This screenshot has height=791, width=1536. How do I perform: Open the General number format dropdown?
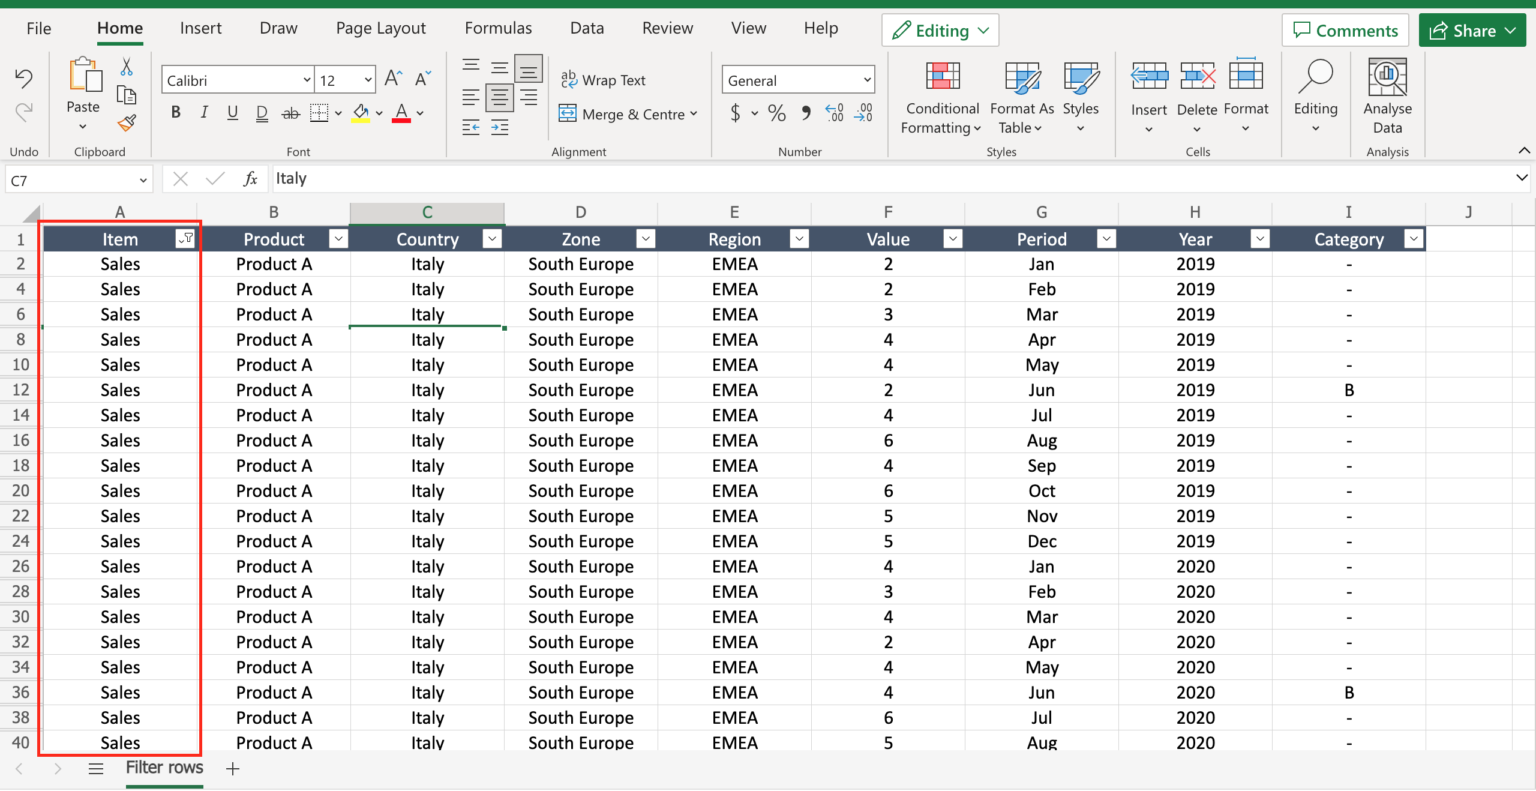pyautogui.click(x=868, y=79)
